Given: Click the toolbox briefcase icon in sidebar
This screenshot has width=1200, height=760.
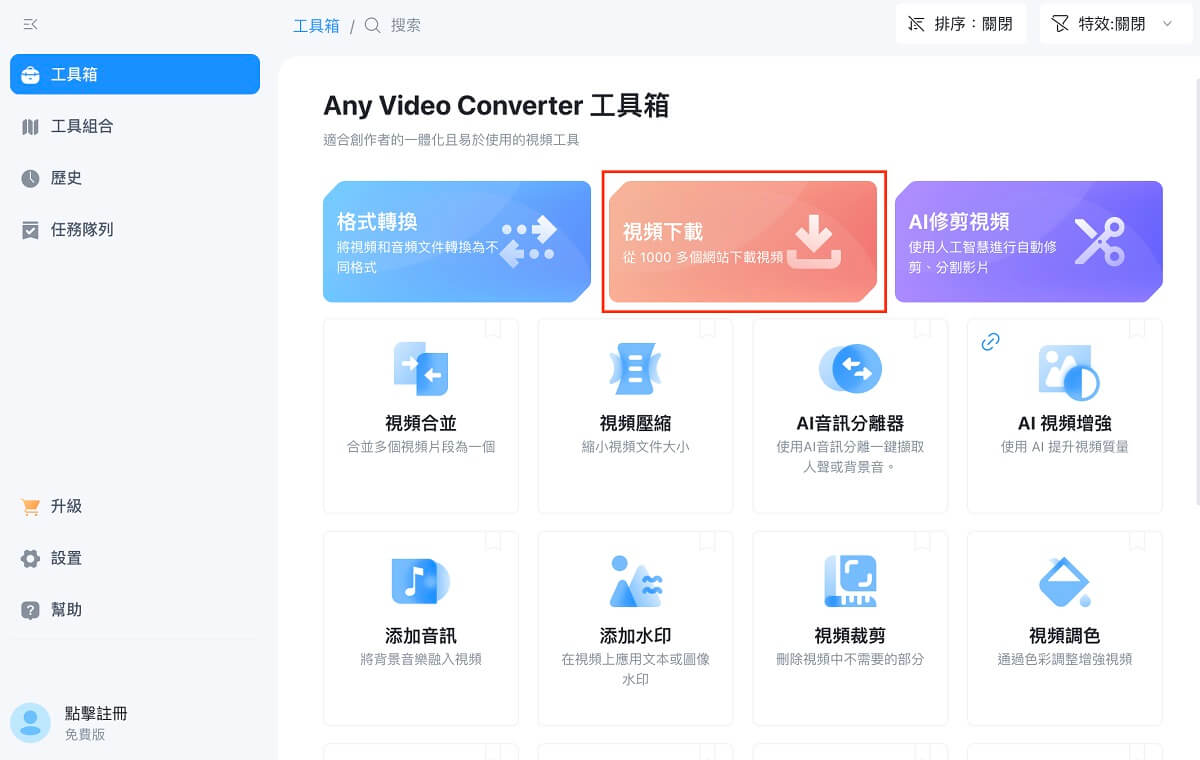Looking at the screenshot, I should click(30, 75).
